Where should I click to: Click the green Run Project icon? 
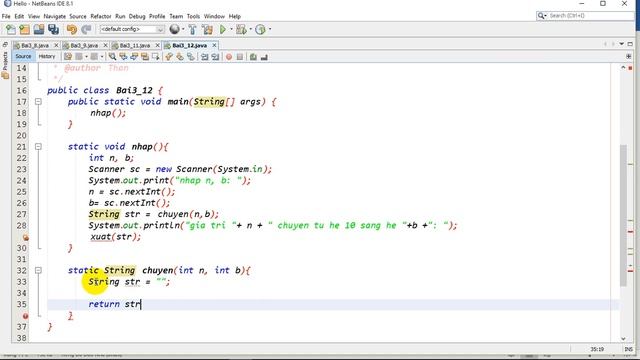point(223,29)
